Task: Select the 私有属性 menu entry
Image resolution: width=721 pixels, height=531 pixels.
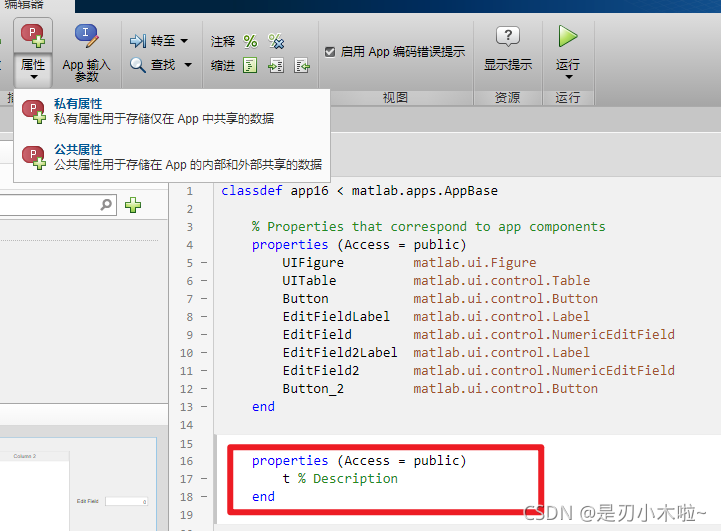Action: pyautogui.click(x=172, y=112)
